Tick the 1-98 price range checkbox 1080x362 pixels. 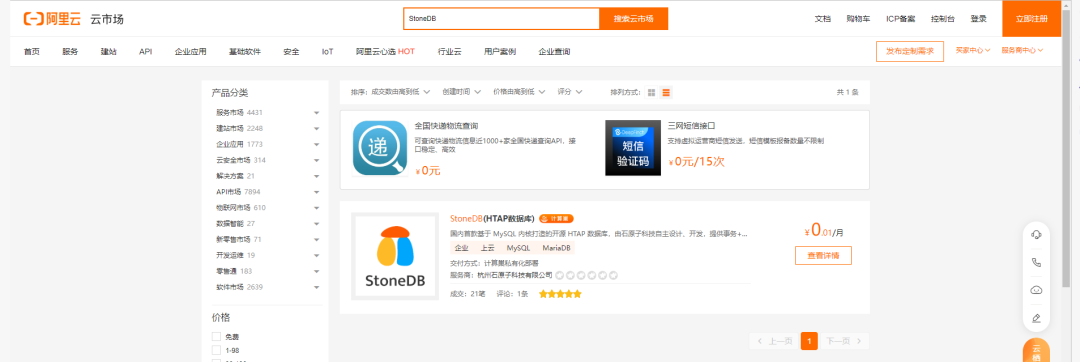216,351
